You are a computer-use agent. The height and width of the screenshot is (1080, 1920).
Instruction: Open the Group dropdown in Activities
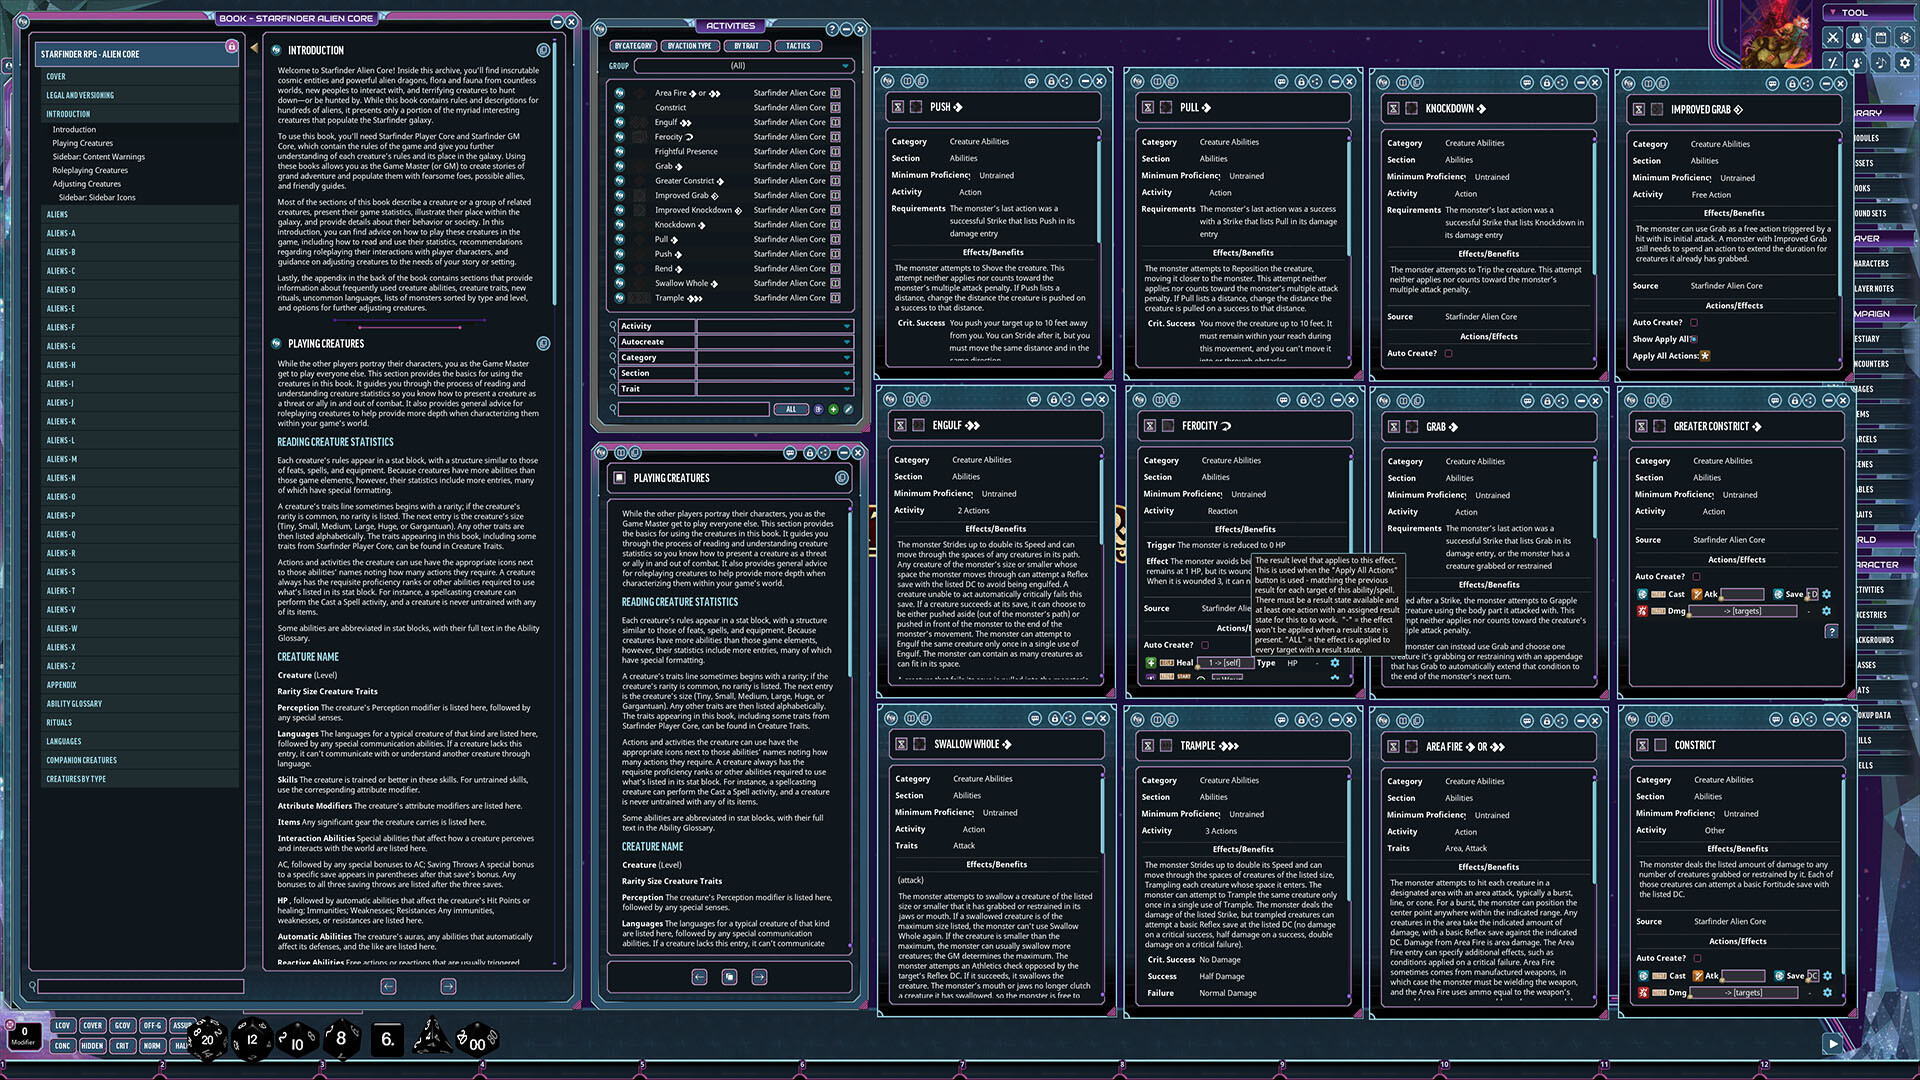[x=846, y=66]
